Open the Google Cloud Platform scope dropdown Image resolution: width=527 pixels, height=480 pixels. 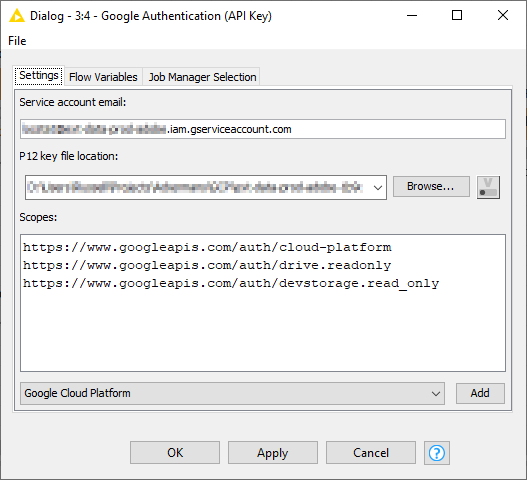[x=232, y=393]
